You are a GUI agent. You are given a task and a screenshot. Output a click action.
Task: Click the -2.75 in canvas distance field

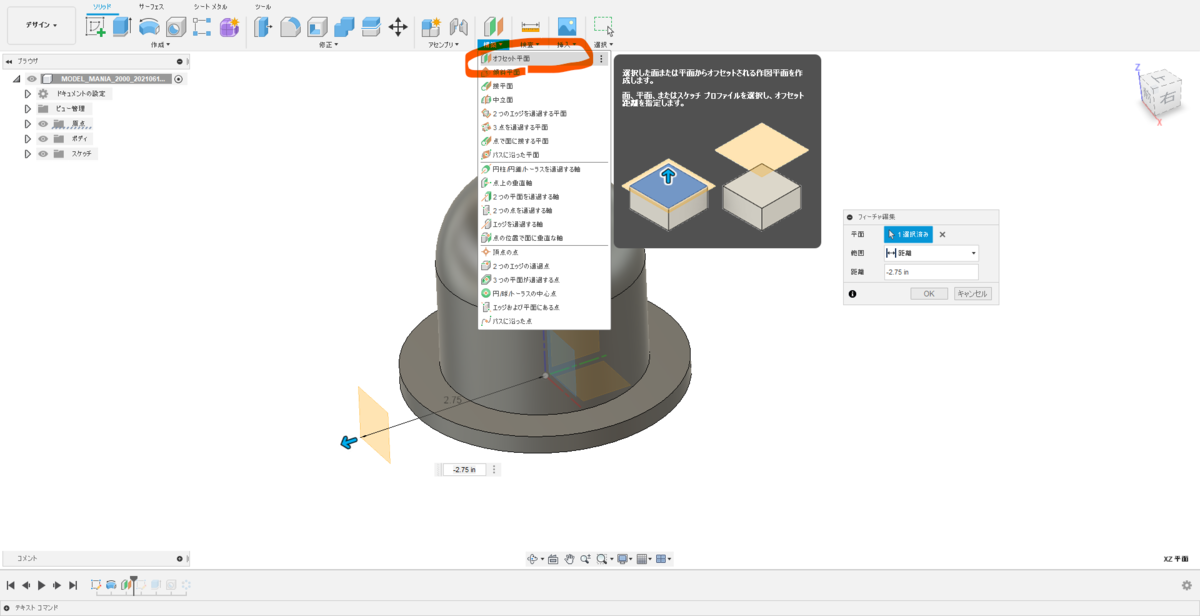click(x=465, y=469)
